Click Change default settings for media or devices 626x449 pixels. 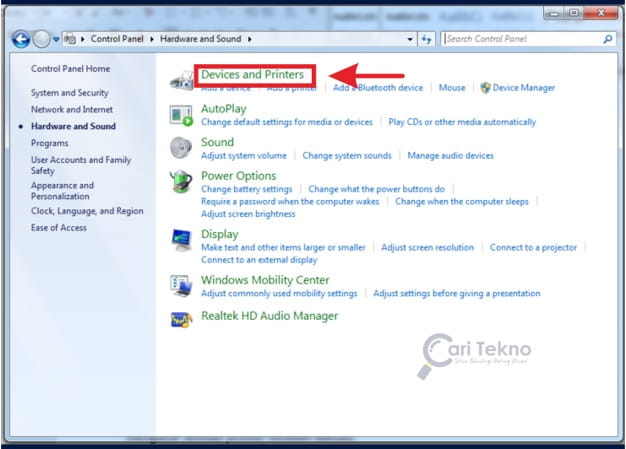287,122
